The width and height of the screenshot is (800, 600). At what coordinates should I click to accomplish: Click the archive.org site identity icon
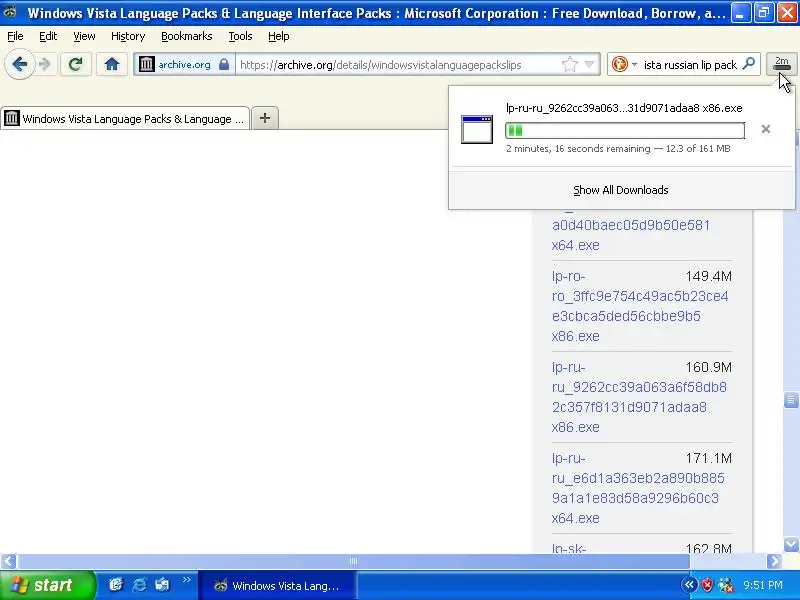click(146, 64)
